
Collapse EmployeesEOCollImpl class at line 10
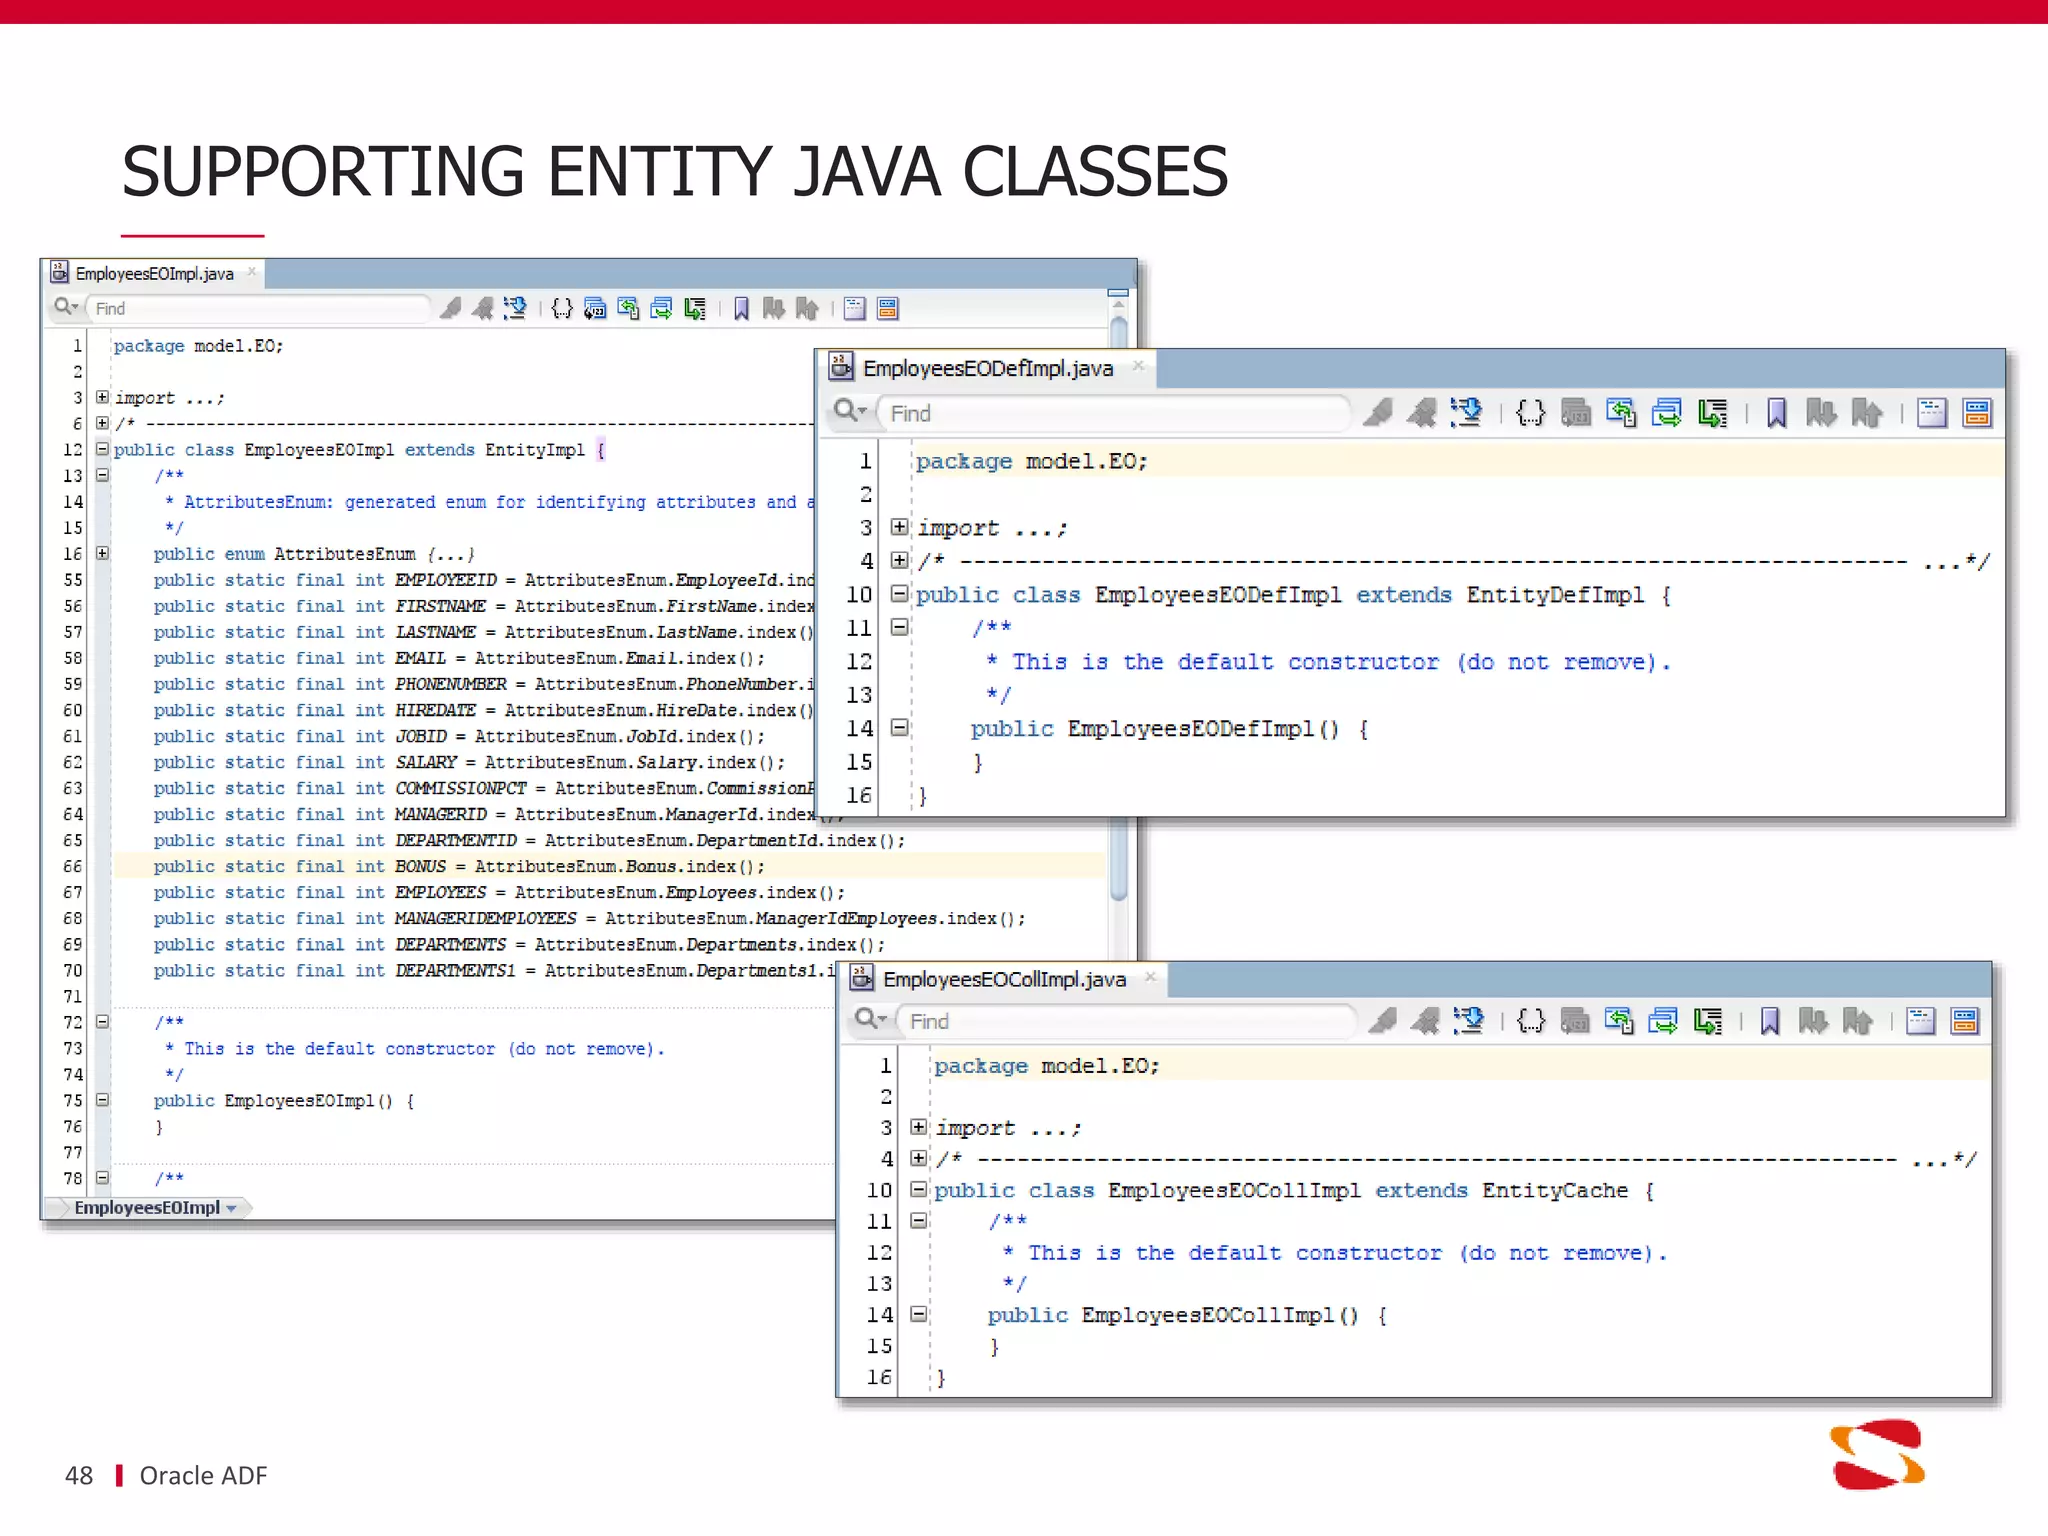click(918, 1189)
